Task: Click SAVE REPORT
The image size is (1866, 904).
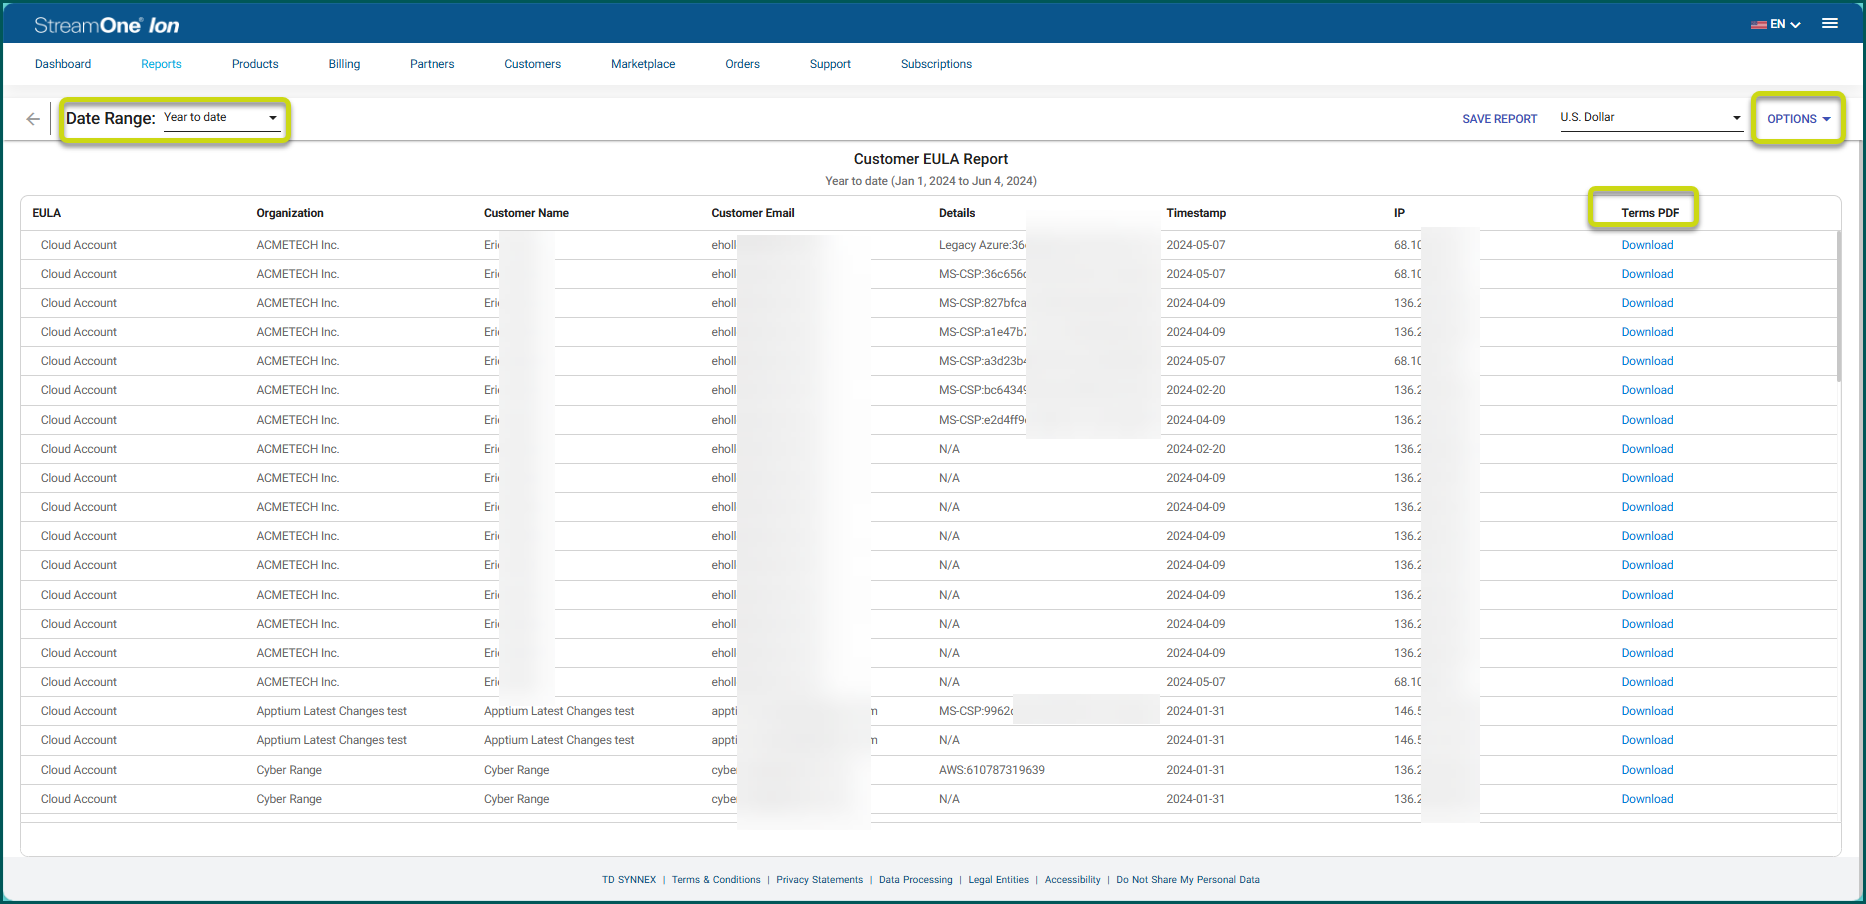Action: 1499,119
